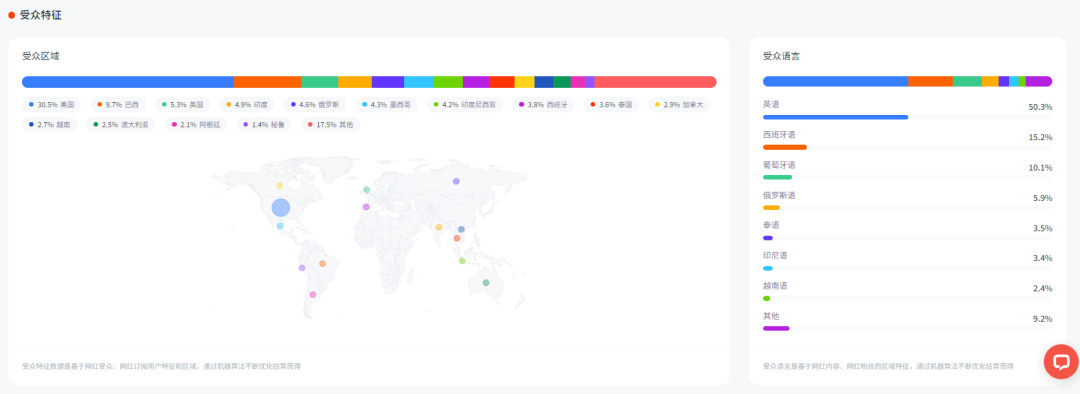
Task: Click the 15.2% language percentage
Action: point(1039,138)
